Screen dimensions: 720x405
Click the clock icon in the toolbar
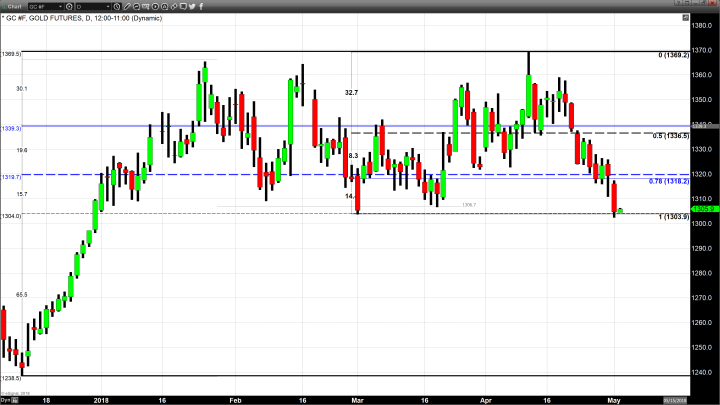[117, 7]
